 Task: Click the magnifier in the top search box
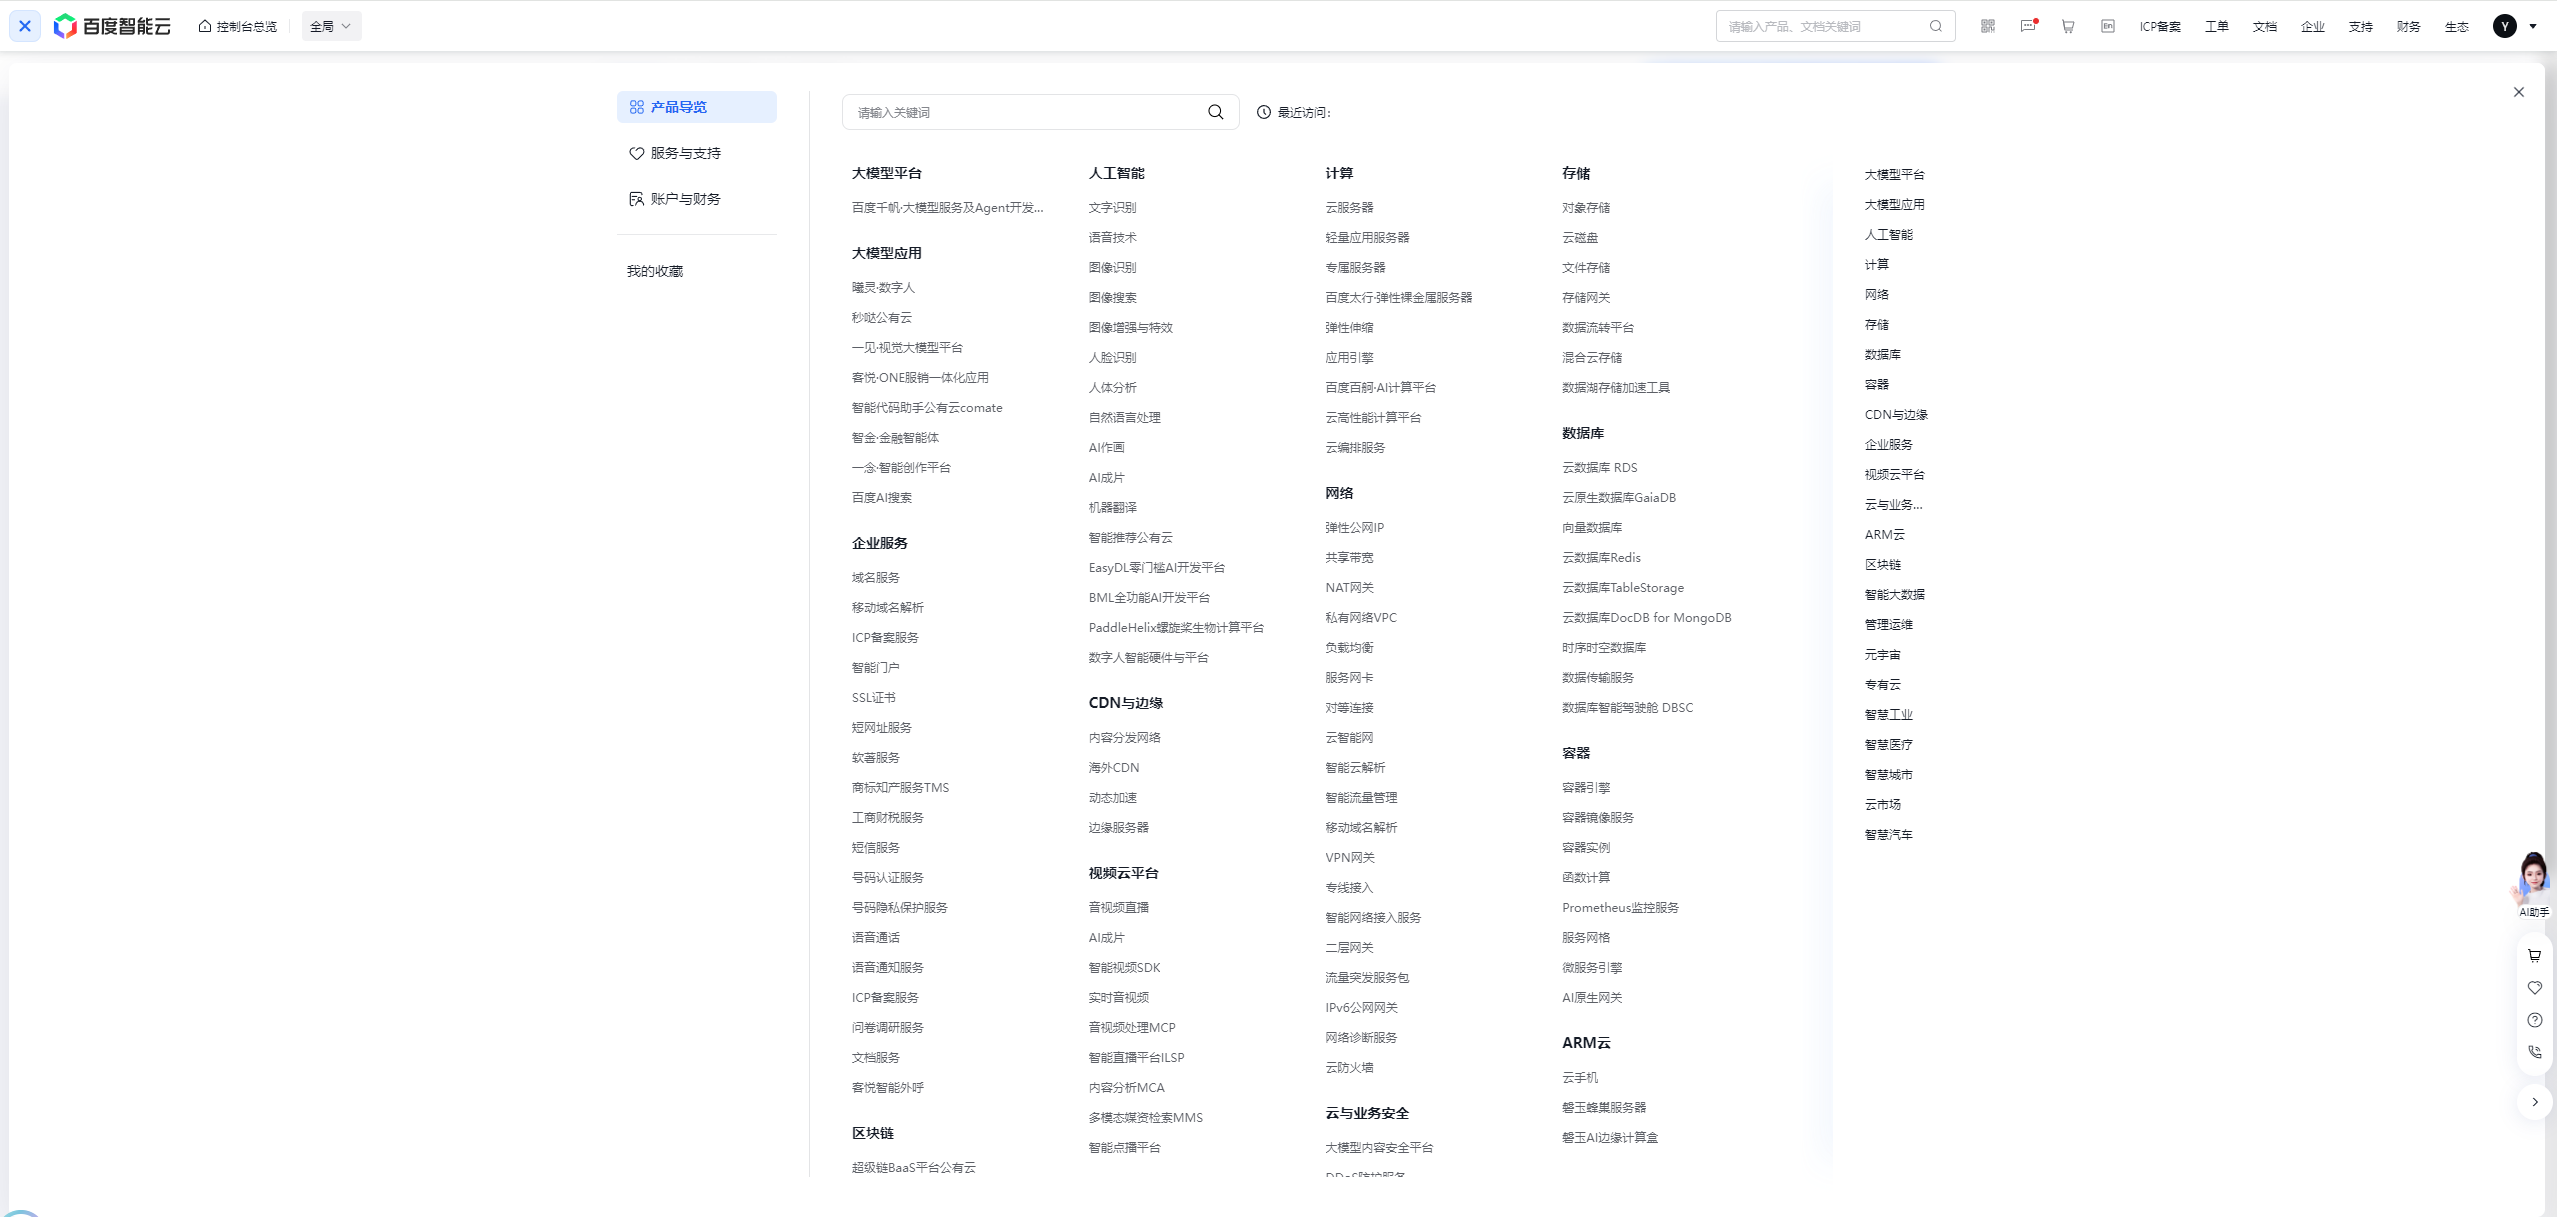click(1936, 26)
